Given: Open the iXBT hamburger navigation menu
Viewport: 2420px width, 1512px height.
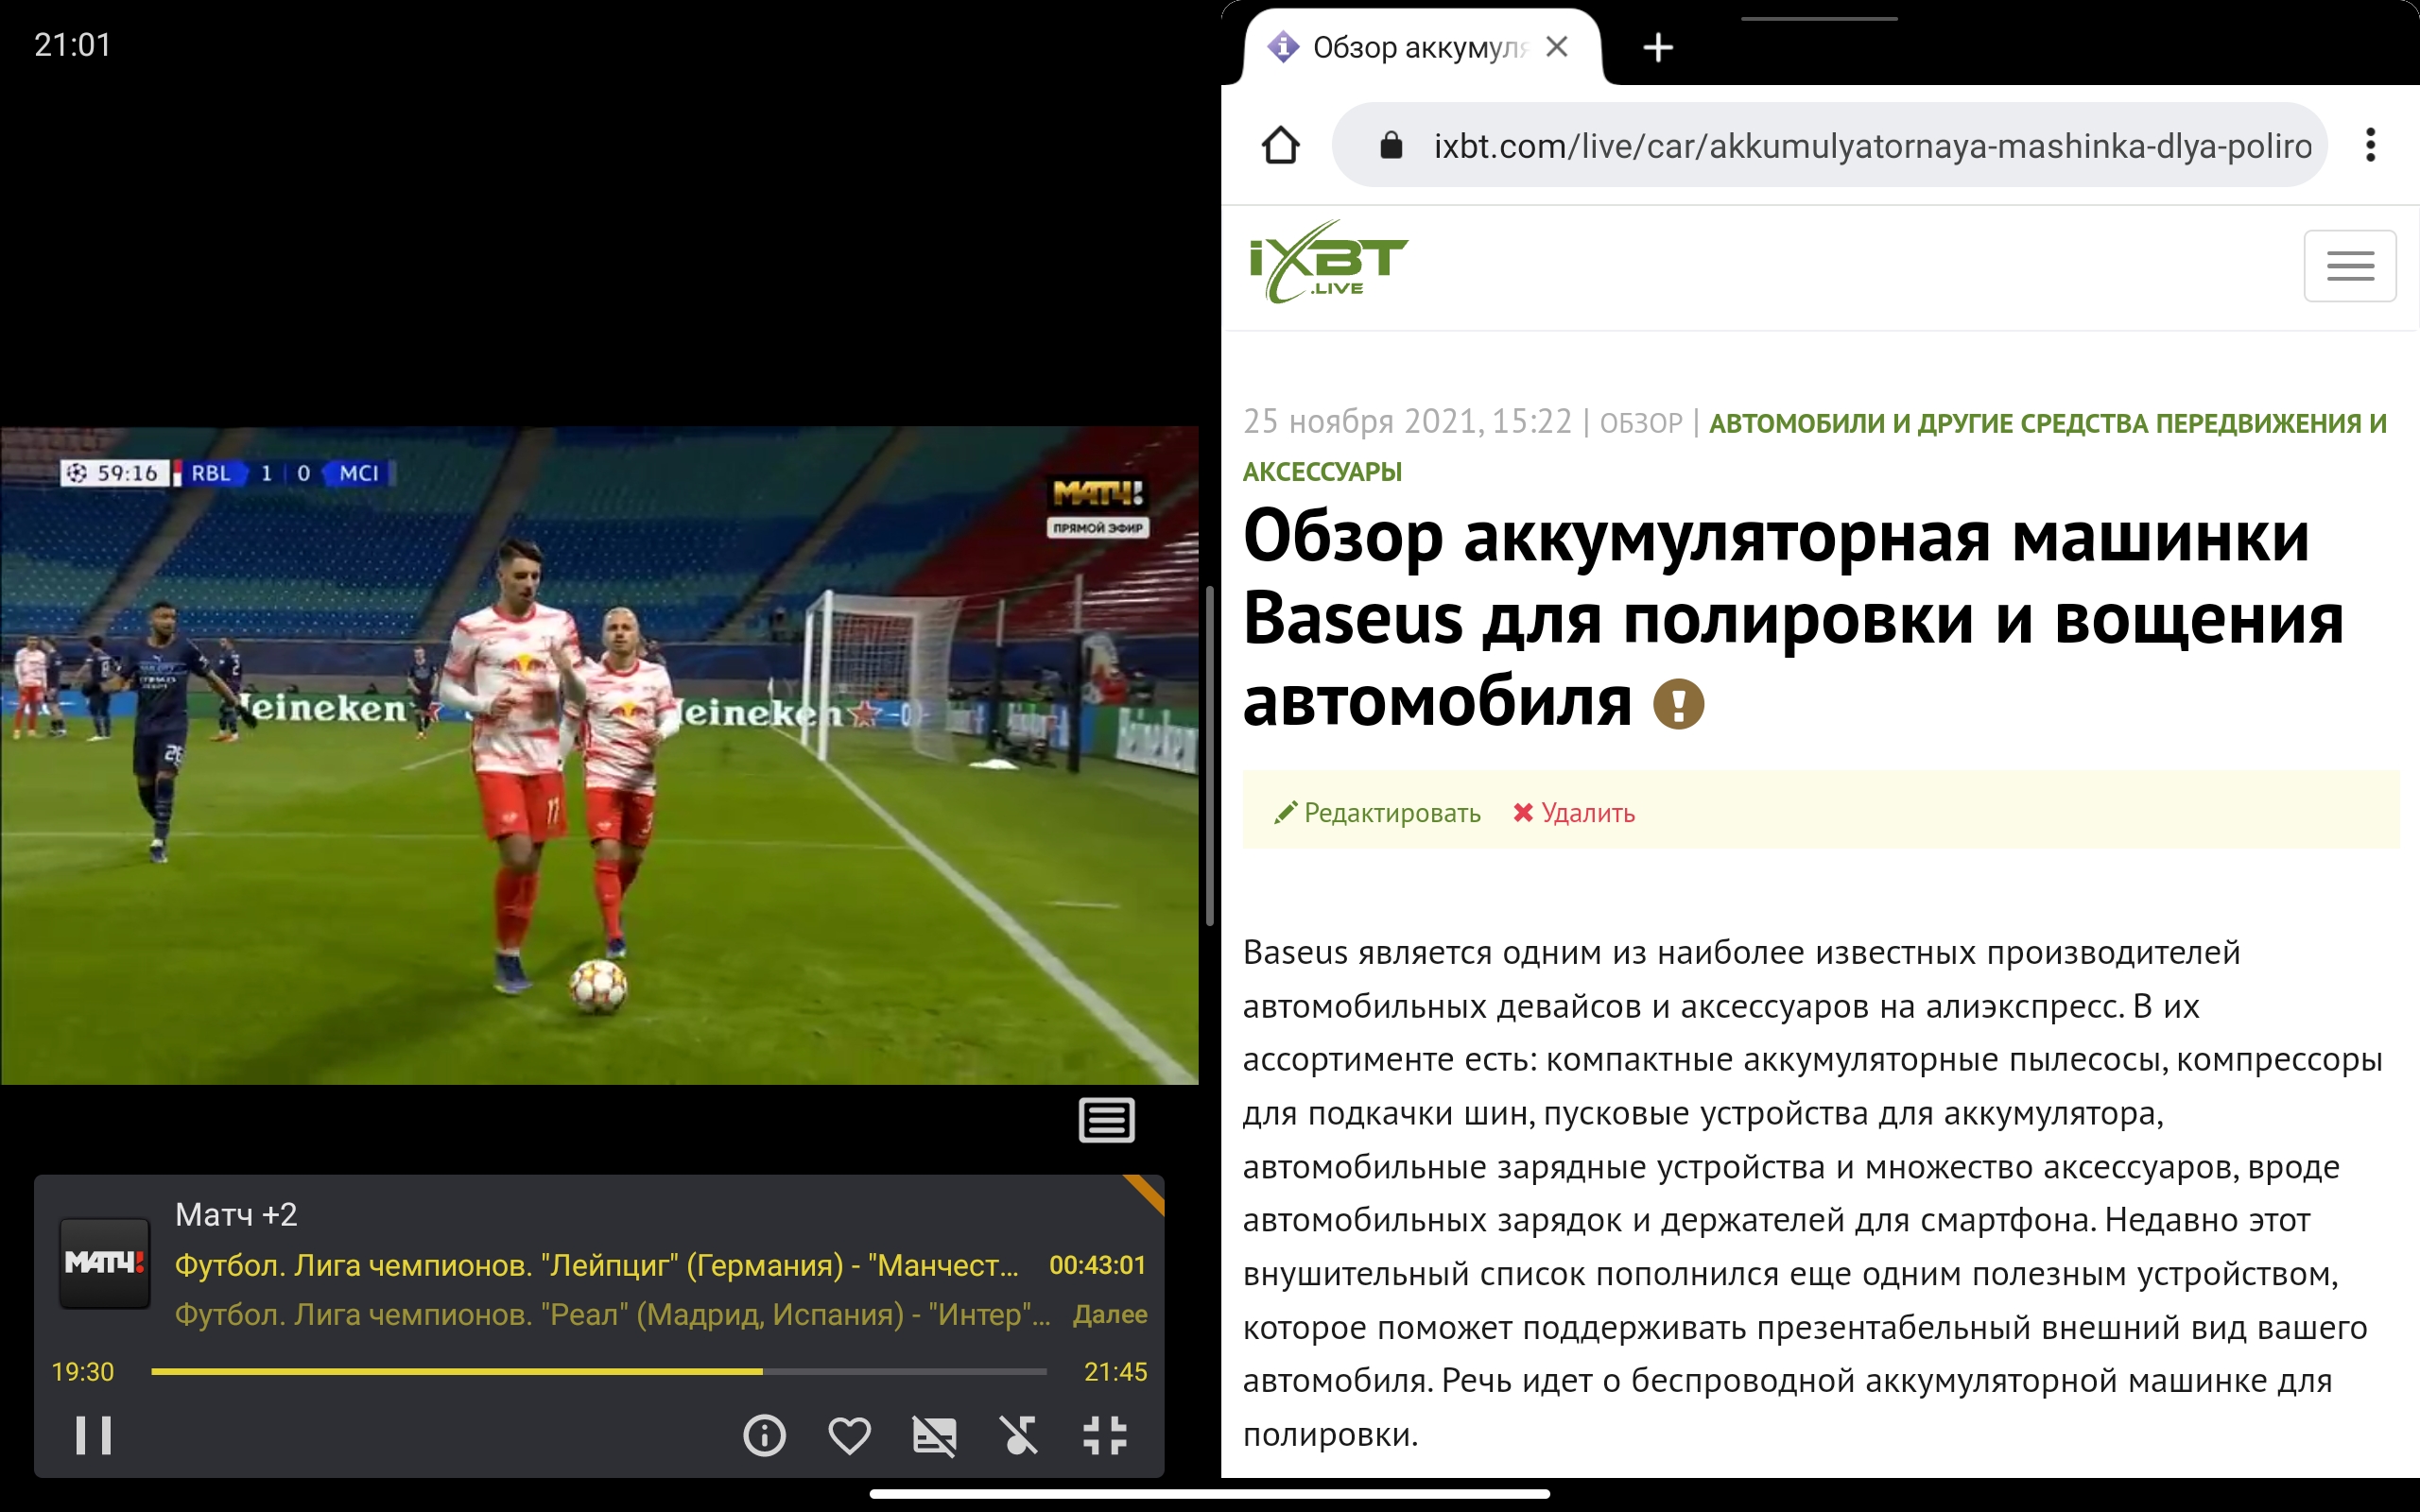Looking at the screenshot, I should [2349, 266].
